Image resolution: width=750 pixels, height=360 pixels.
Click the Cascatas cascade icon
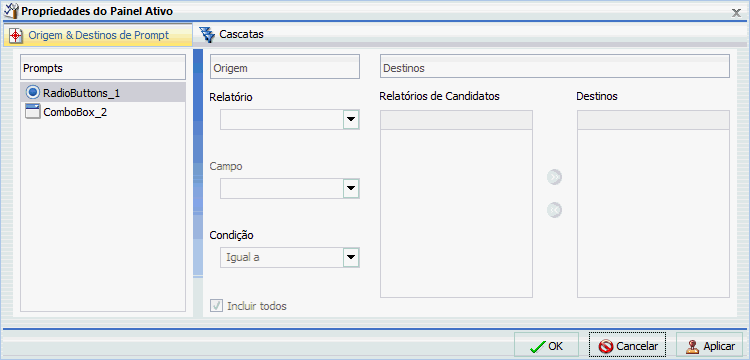click(208, 34)
